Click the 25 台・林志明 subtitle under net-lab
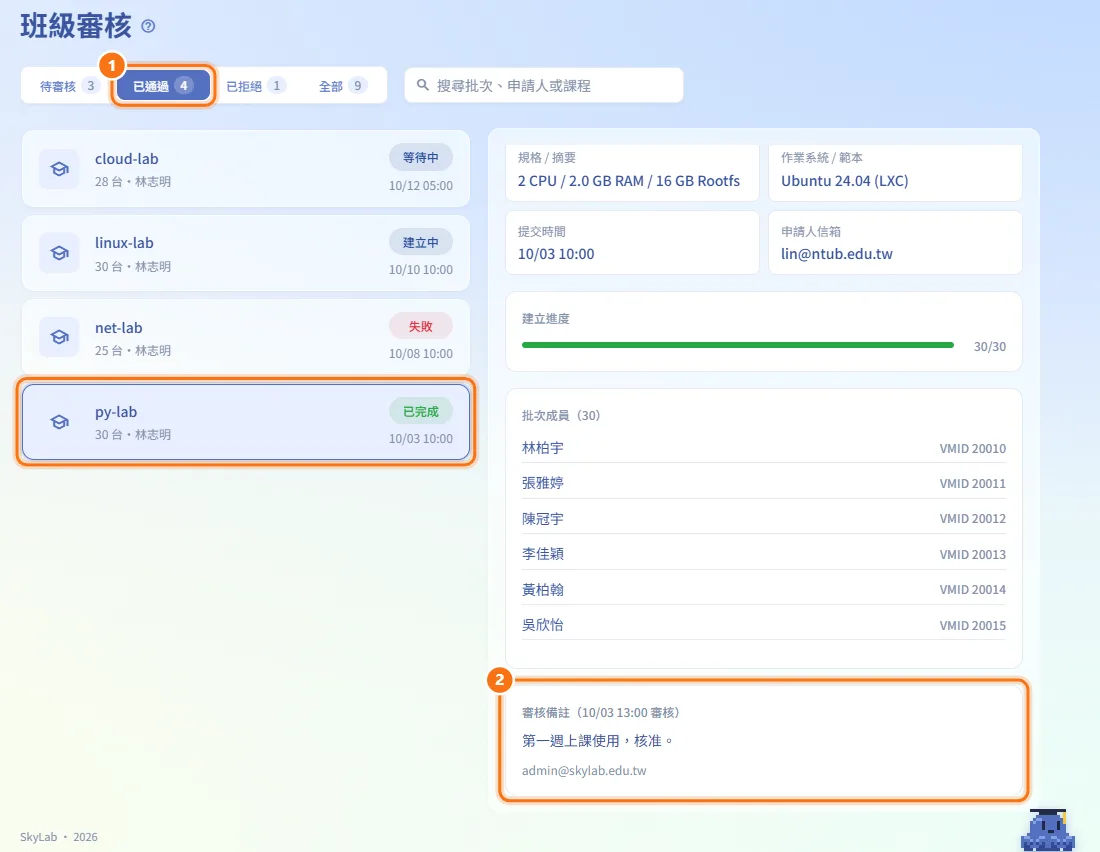 click(x=133, y=350)
